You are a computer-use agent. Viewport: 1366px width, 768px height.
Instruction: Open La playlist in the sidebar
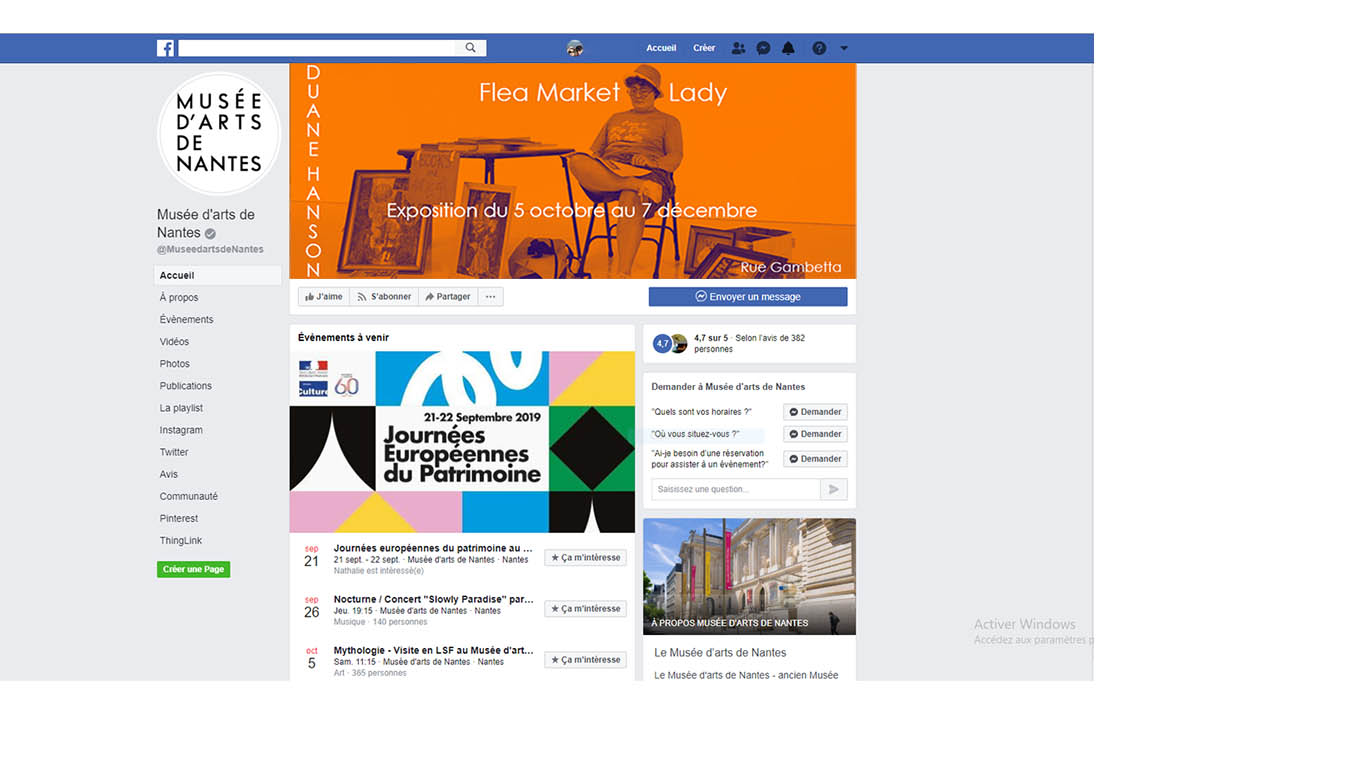pos(181,408)
